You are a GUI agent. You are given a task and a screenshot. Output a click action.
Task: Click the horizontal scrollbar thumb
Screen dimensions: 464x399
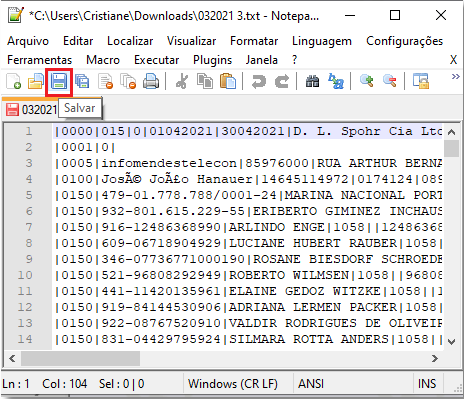(80, 358)
